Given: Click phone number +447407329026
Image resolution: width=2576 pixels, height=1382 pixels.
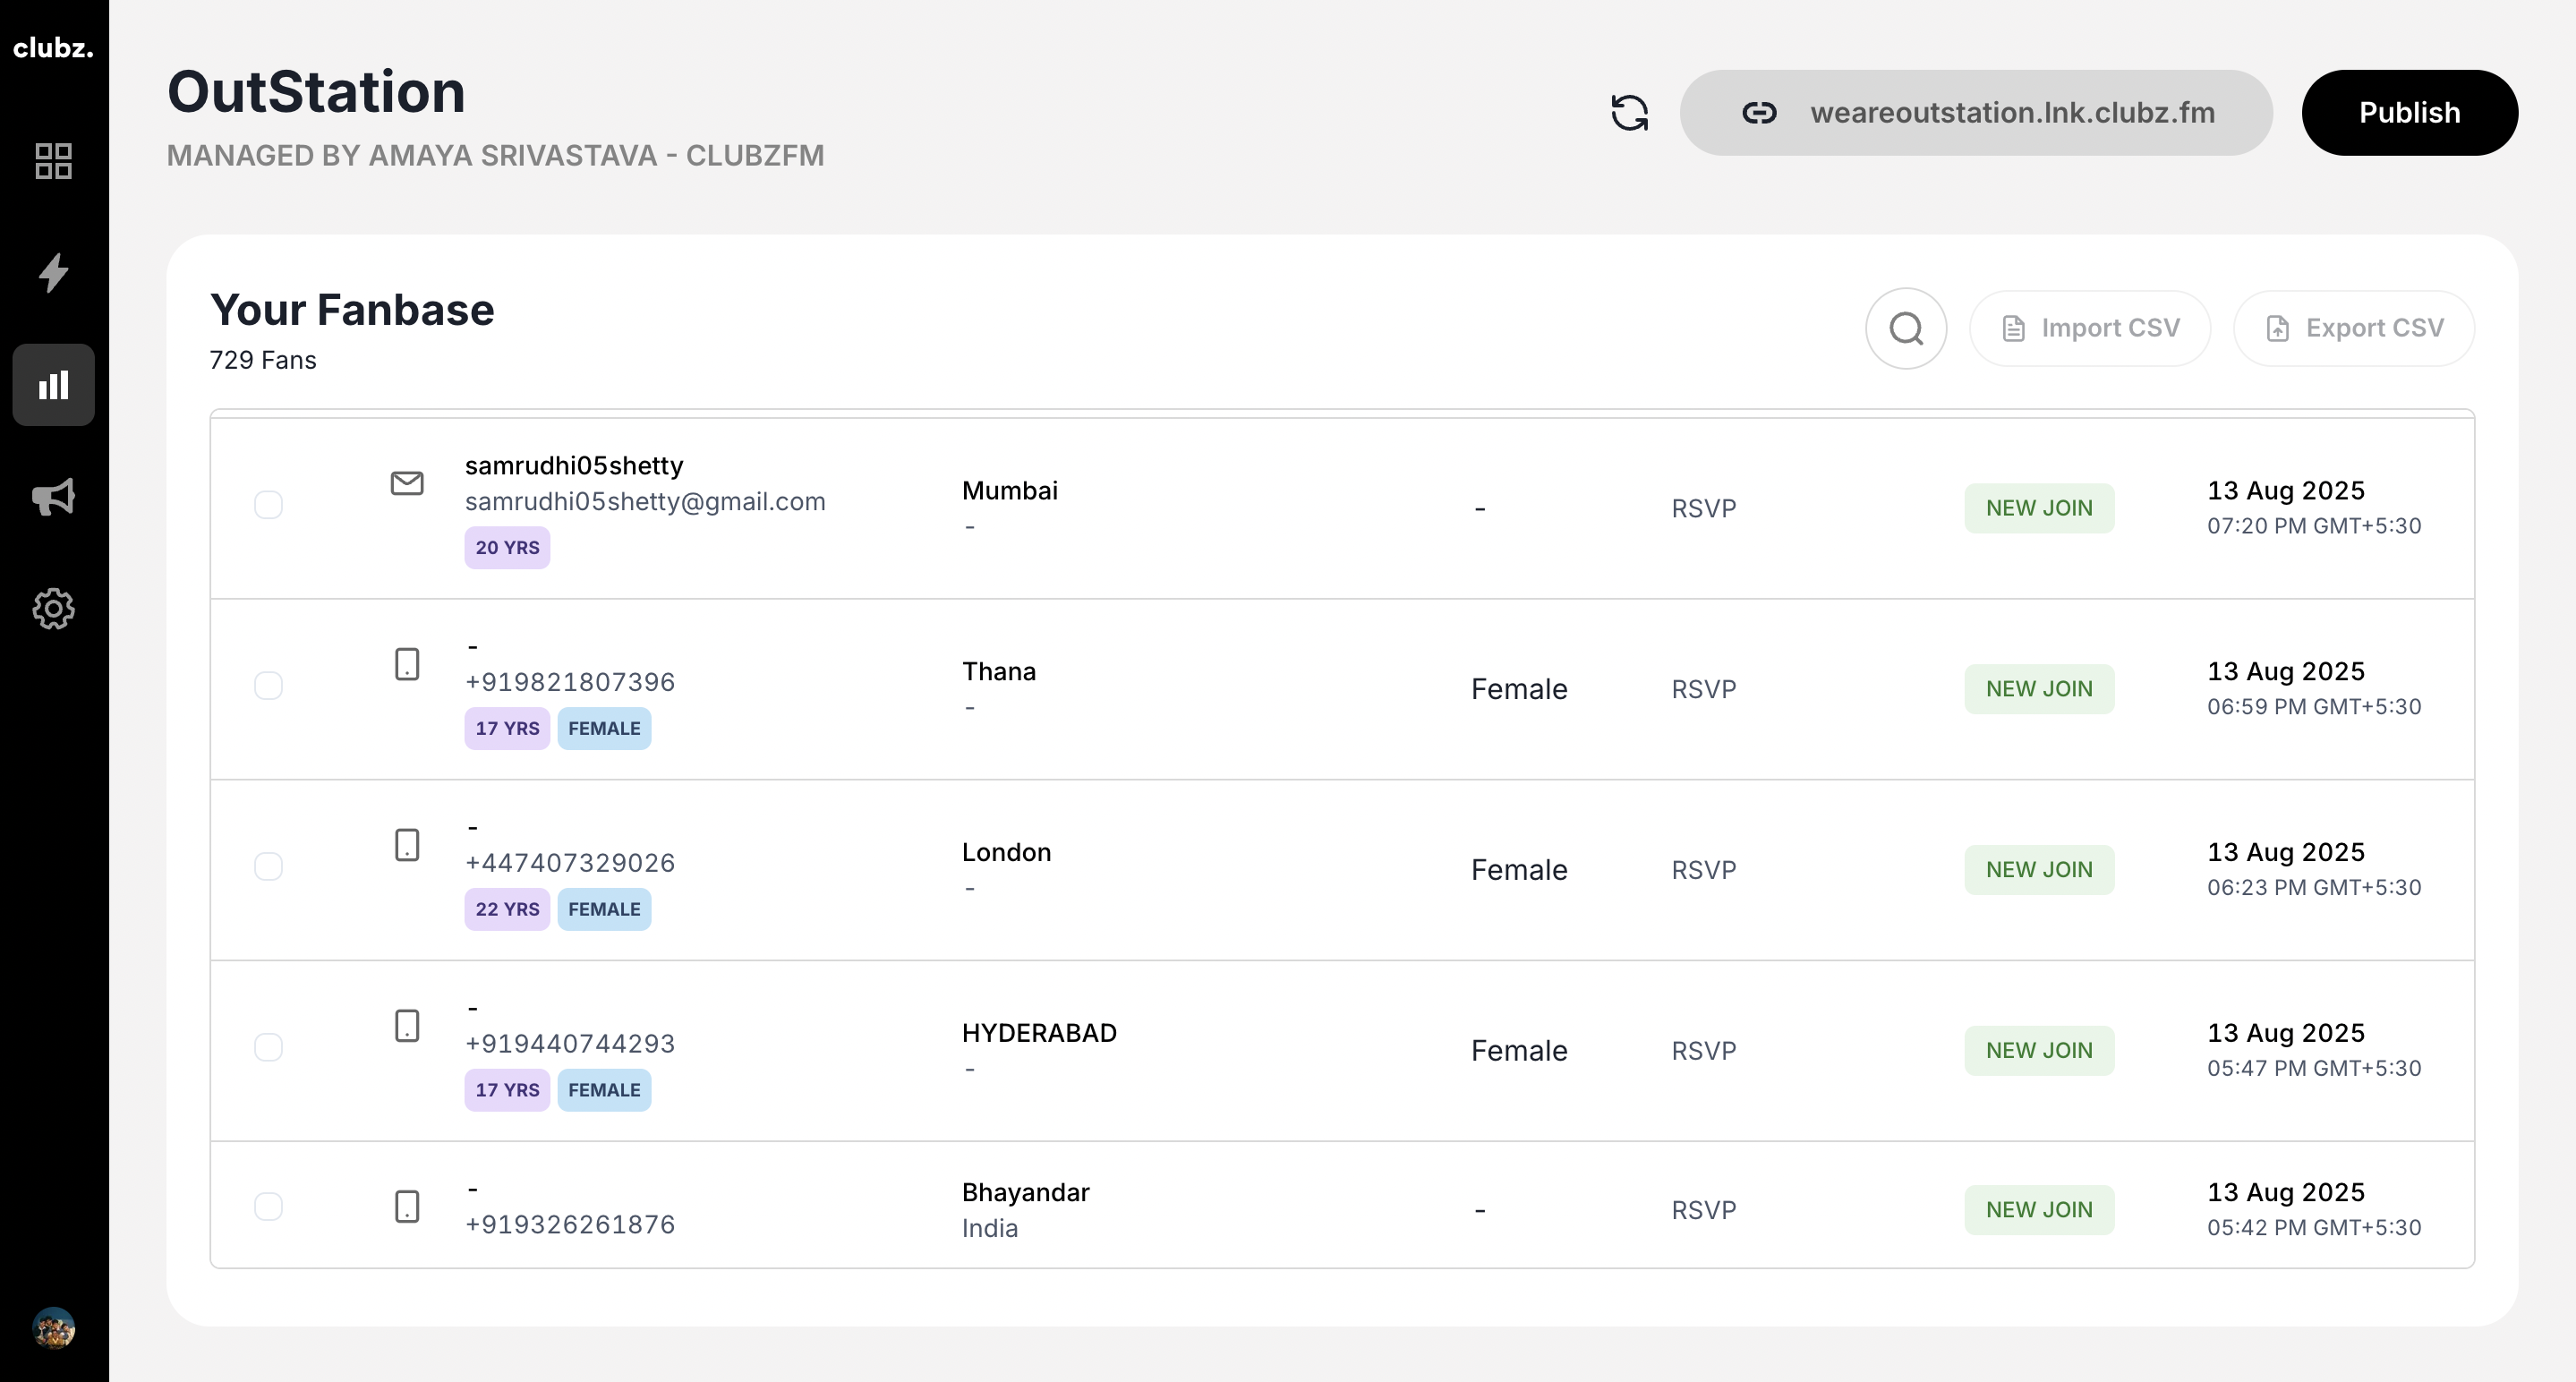Looking at the screenshot, I should click(x=570, y=863).
